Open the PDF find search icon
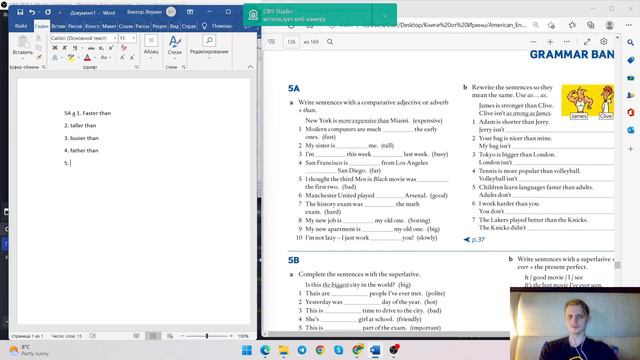 point(330,42)
